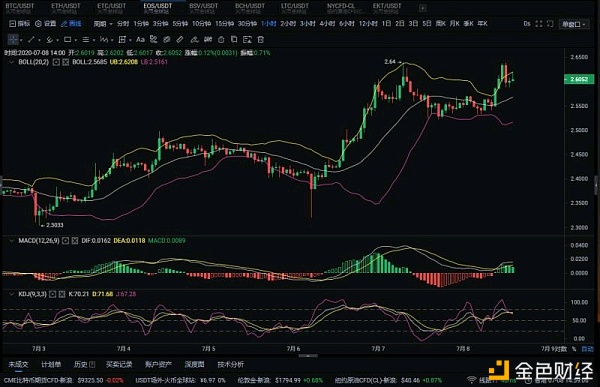Click the 2.6052 current price label
The image size is (600, 387).
pyautogui.click(x=579, y=79)
